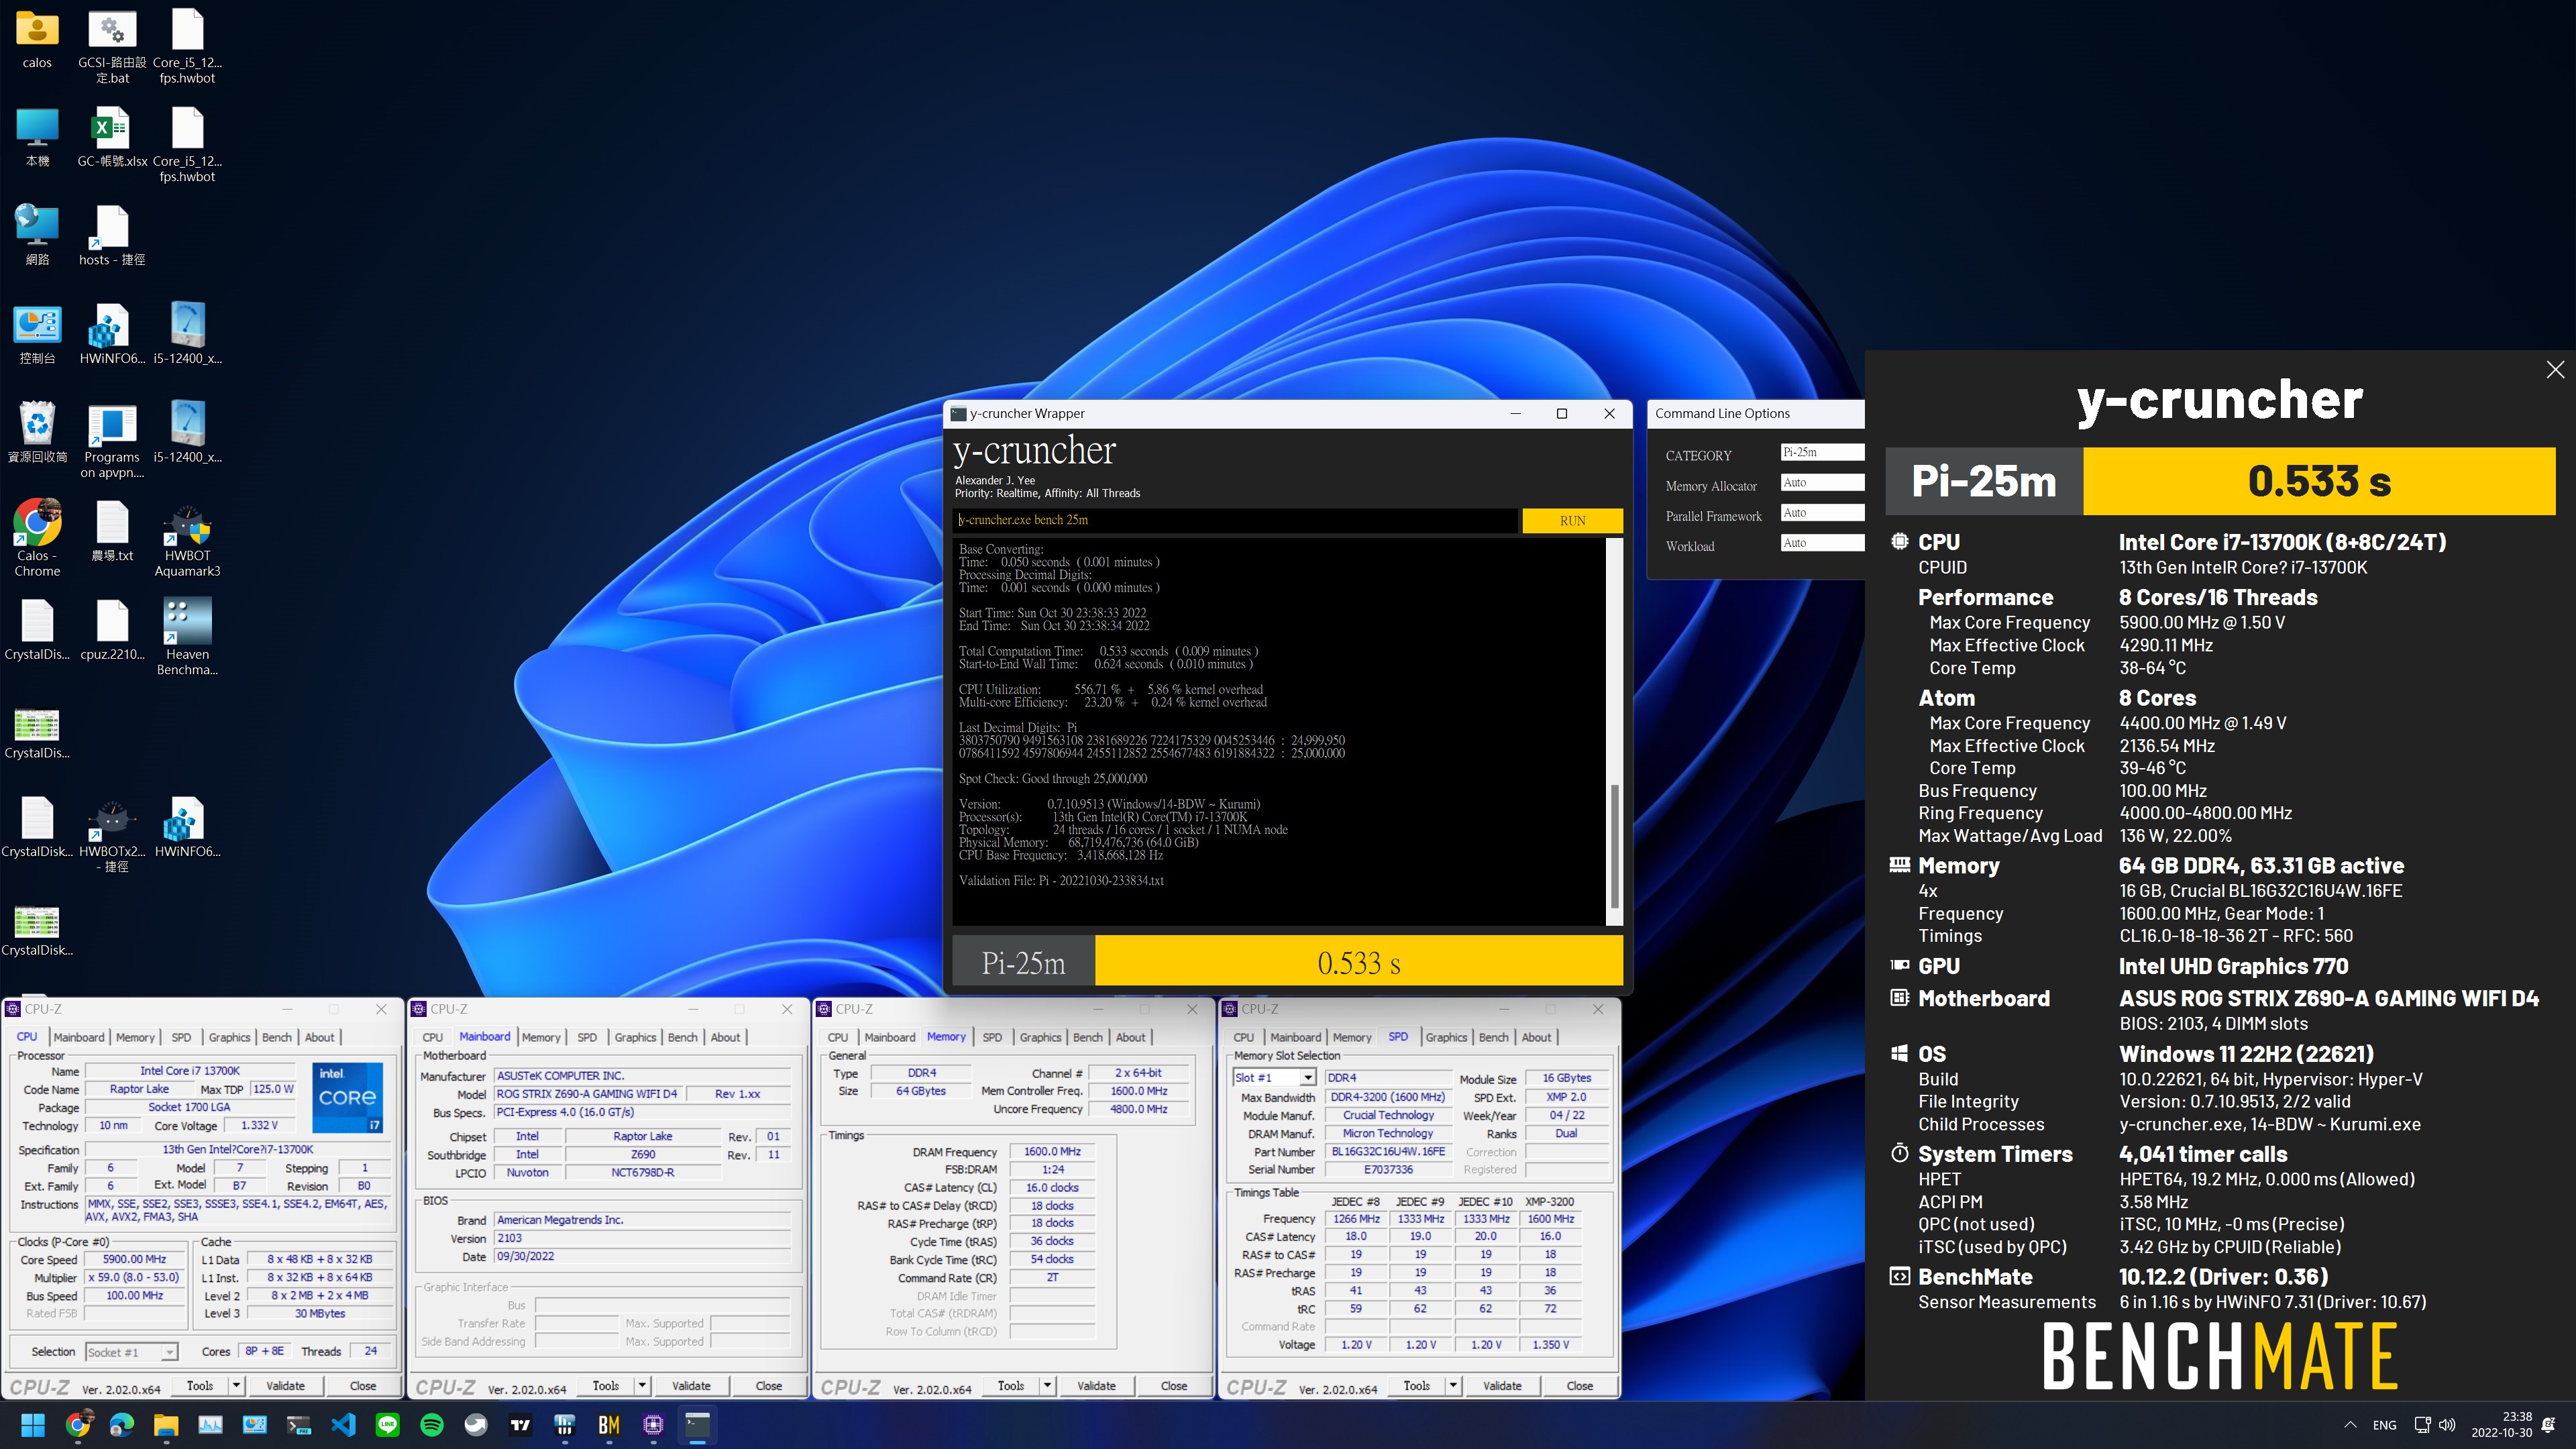The image size is (2576, 1449).
Task: Open Mainboard tab in CPU-Z Memory window
Action: tap(889, 1037)
